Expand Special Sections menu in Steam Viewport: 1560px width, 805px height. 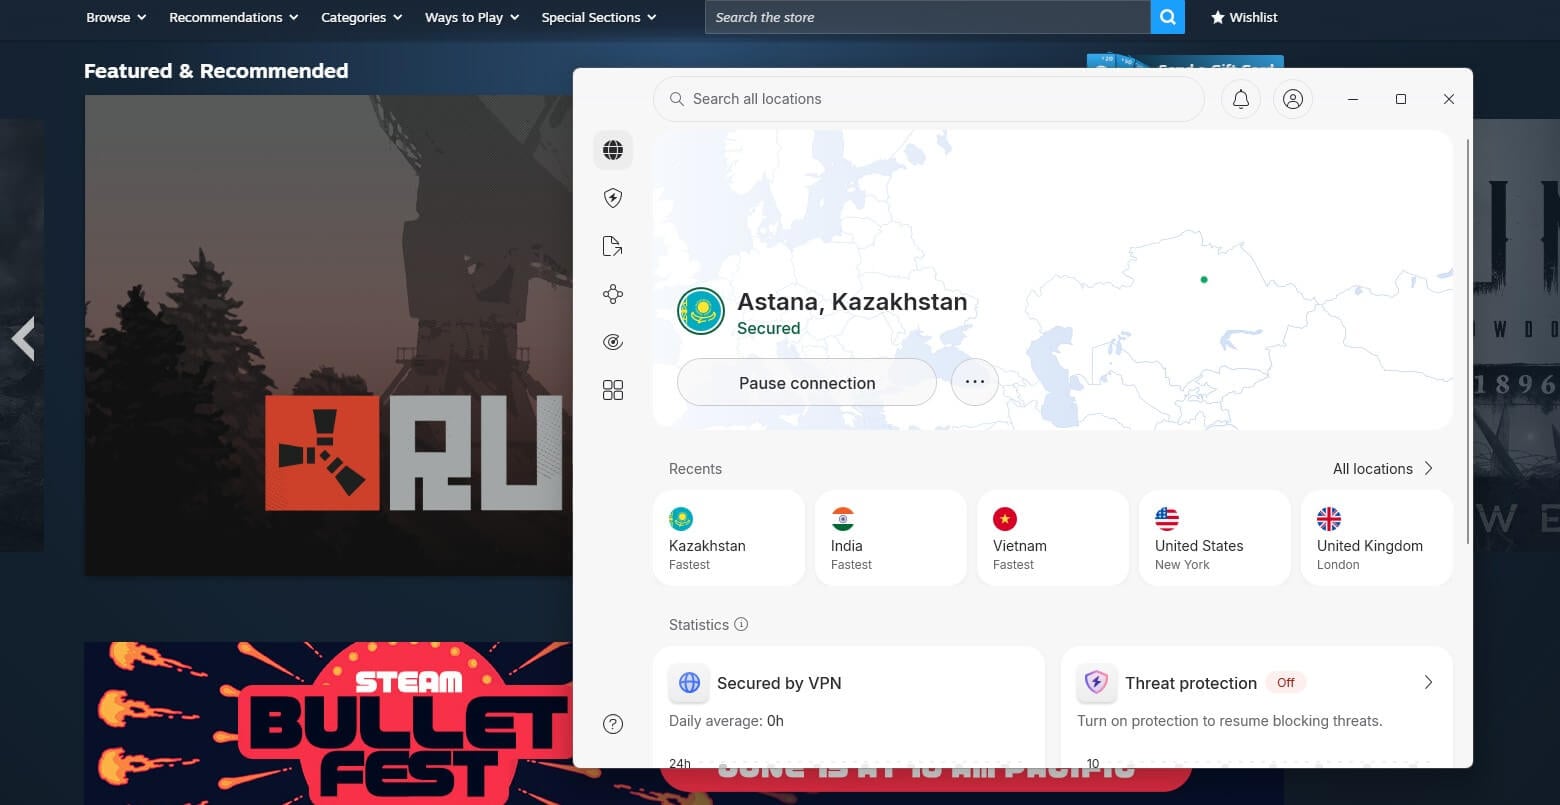coord(599,17)
